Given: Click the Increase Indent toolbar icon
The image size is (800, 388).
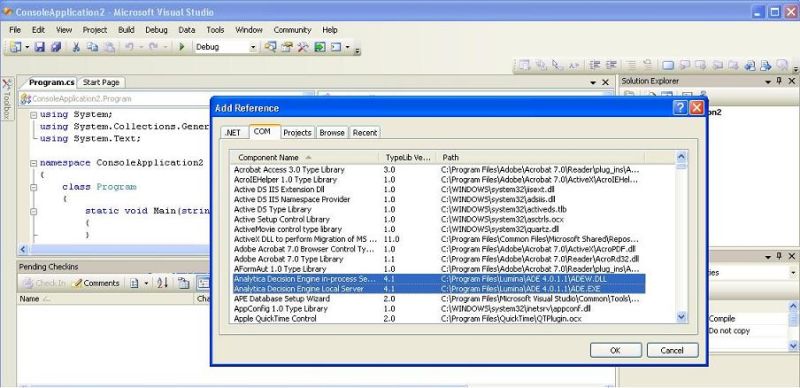Looking at the screenshot, I should [611, 65].
